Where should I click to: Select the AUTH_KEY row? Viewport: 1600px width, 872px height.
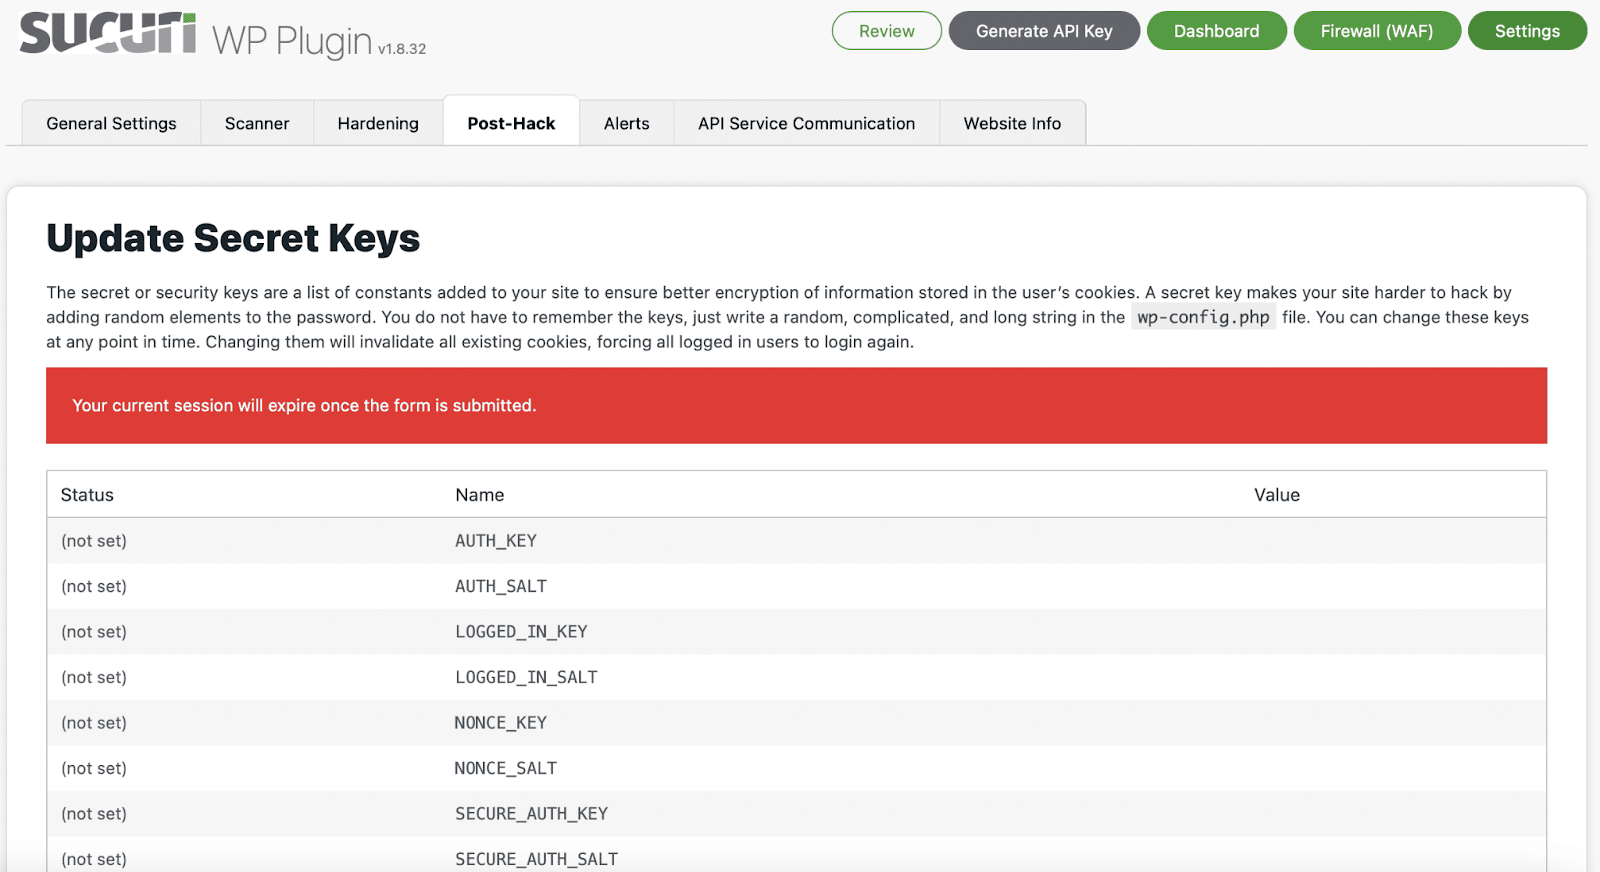click(x=496, y=541)
